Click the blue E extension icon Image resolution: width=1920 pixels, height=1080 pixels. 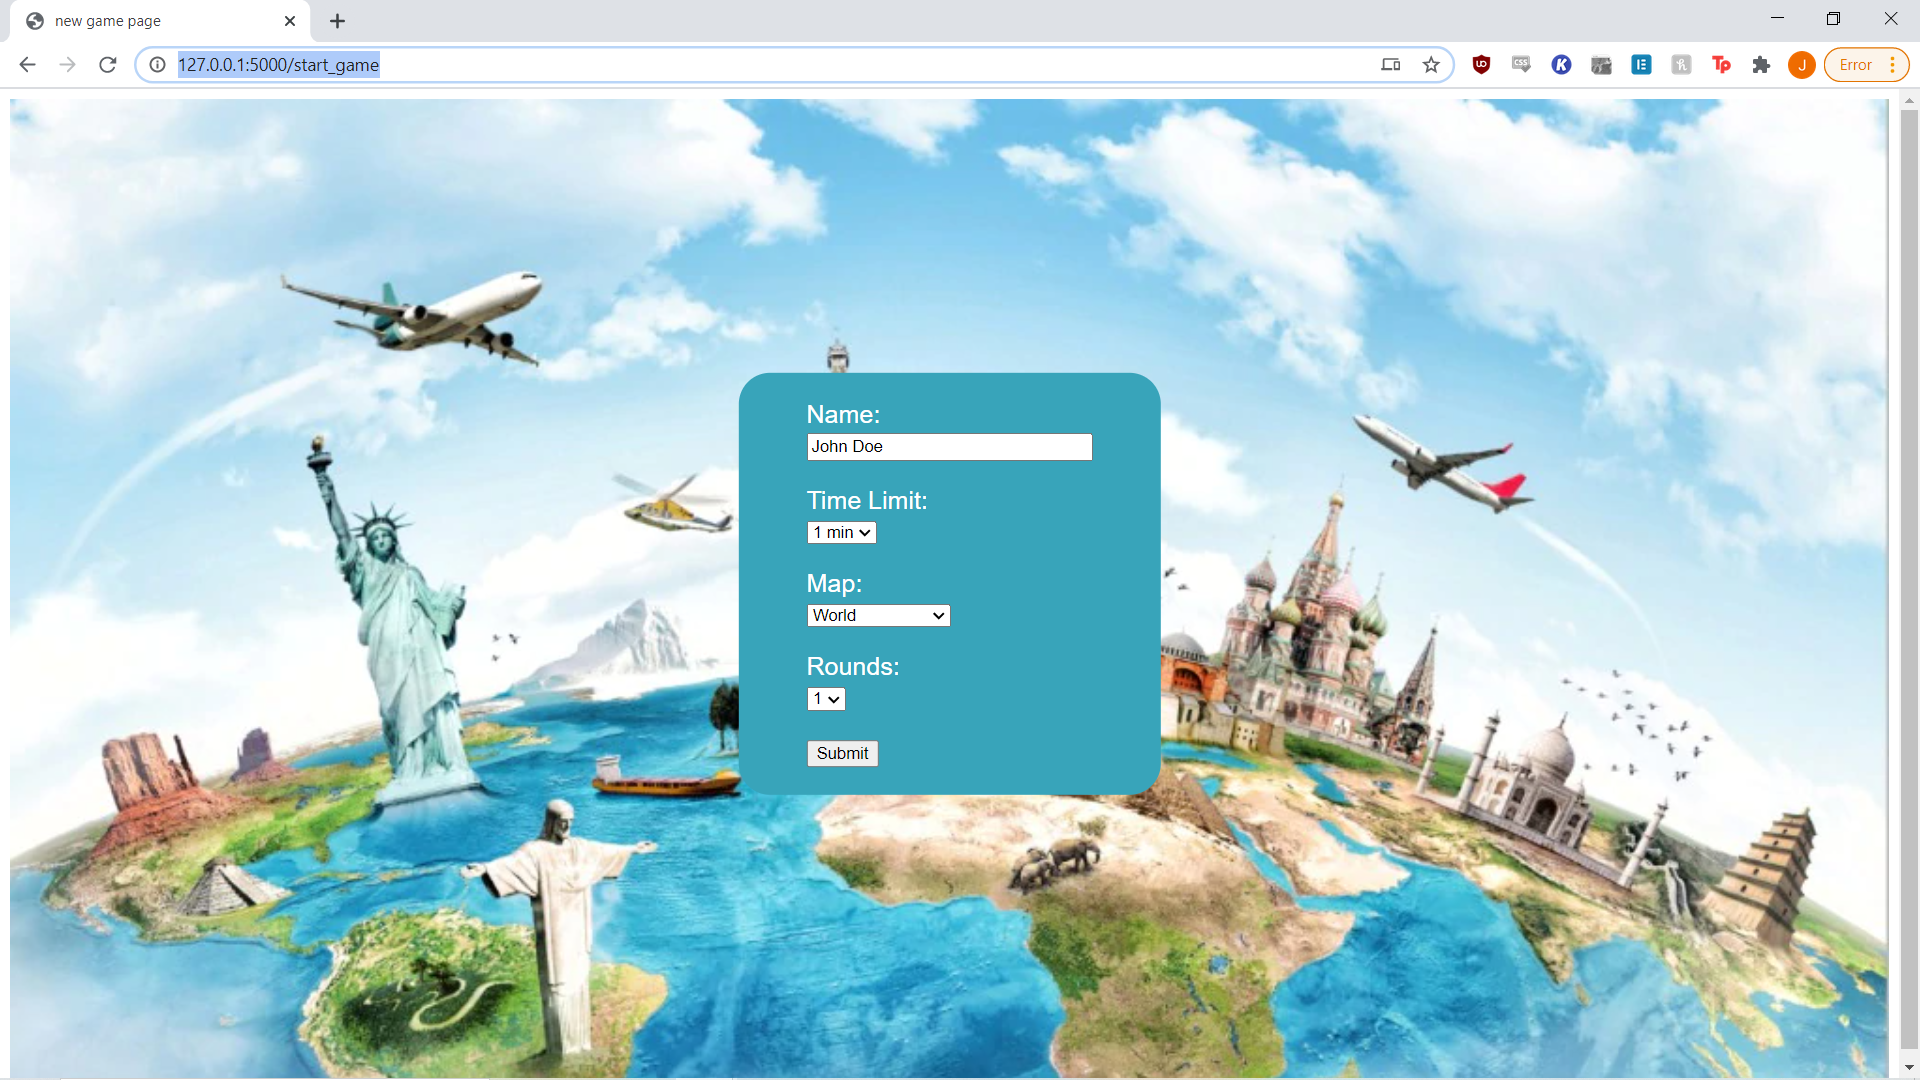pyautogui.click(x=1641, y=65)
